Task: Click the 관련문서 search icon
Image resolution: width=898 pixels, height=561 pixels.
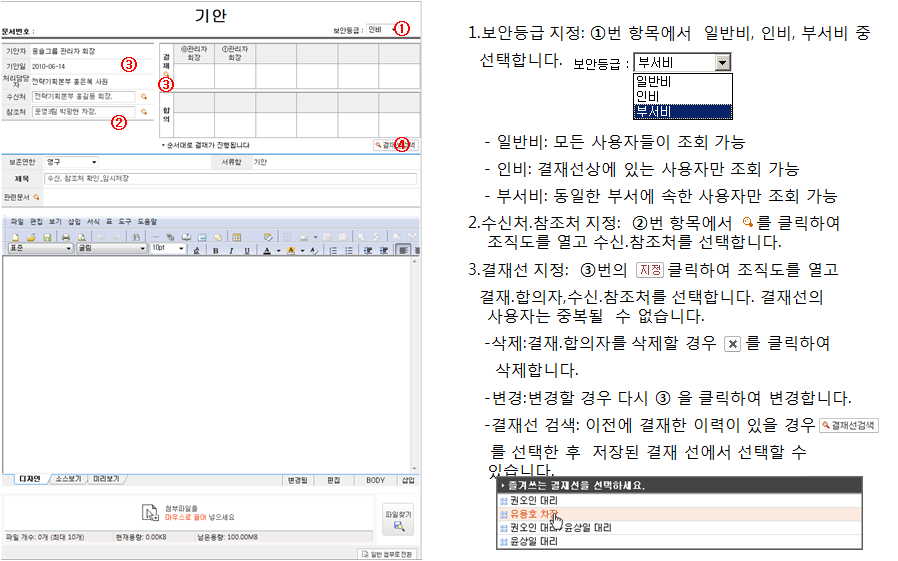Action: 37,197
